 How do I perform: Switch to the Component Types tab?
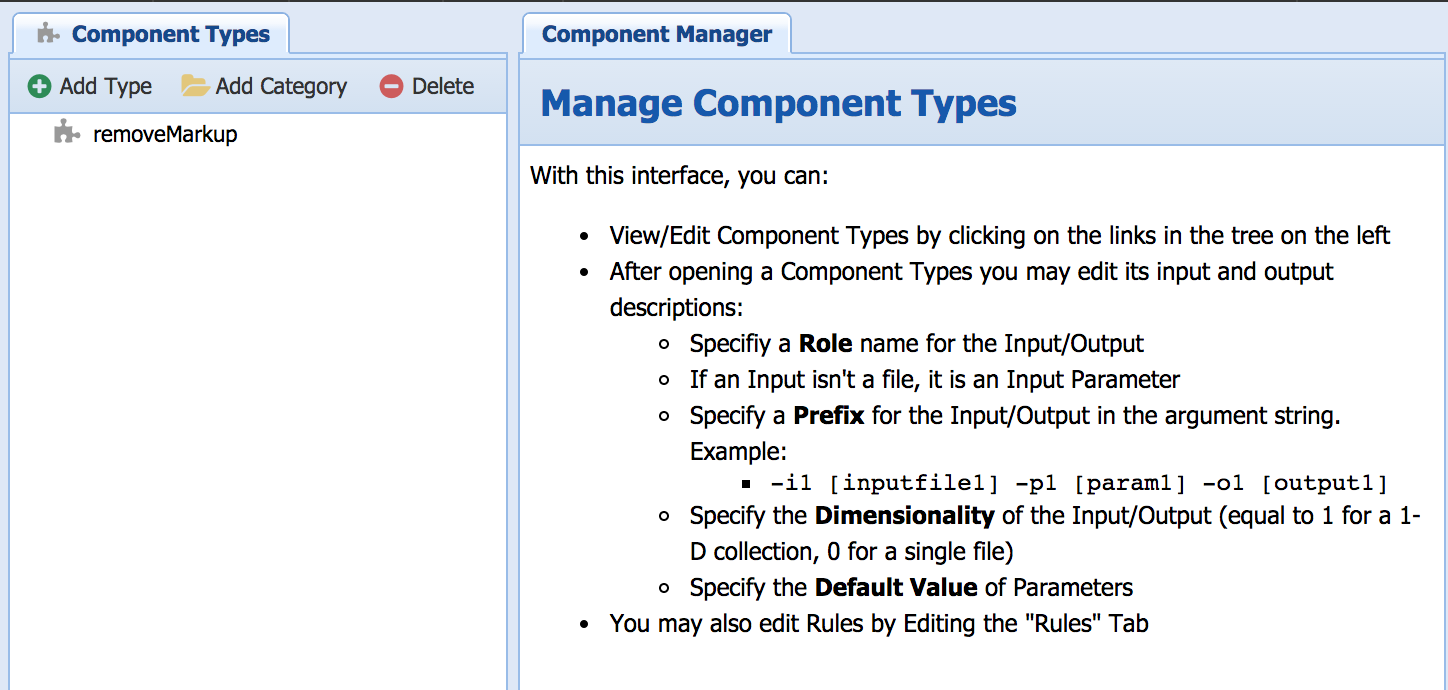pyautogui.click(x=170, y=34)
